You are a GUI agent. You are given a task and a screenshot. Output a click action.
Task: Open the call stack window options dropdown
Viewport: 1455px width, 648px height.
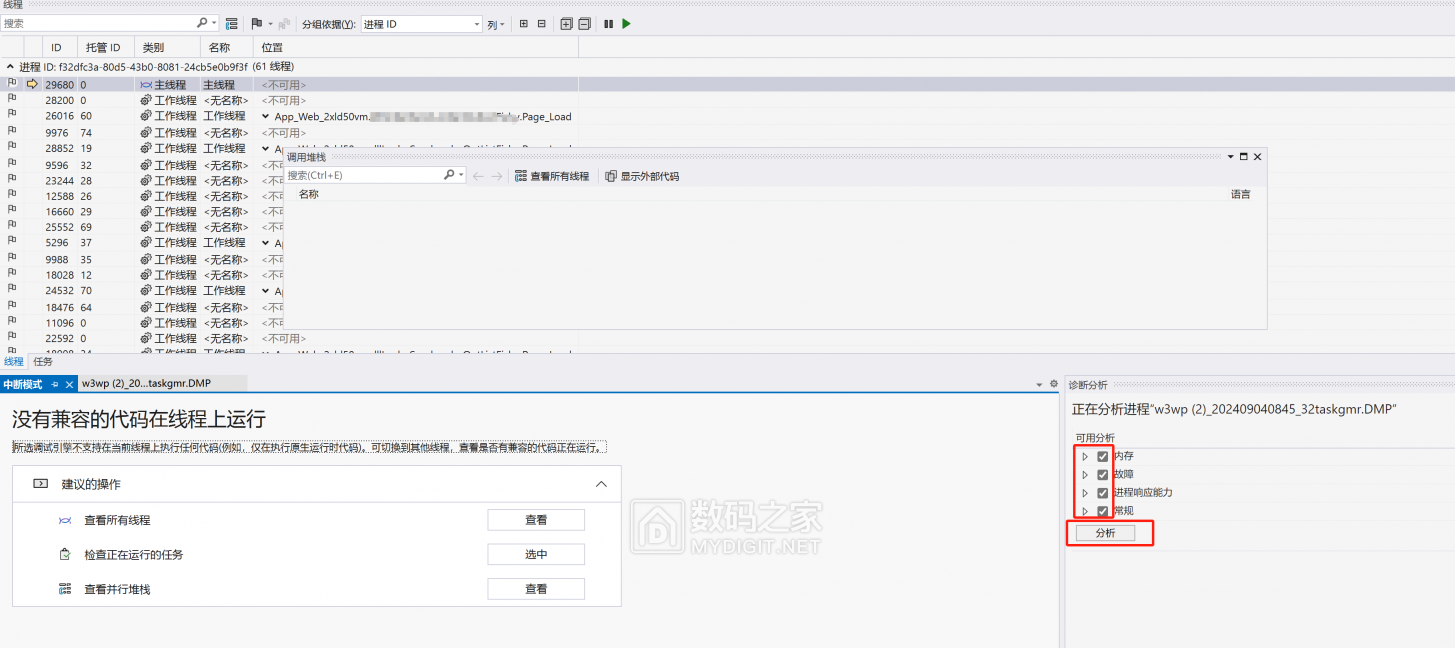click(1231, 157)
